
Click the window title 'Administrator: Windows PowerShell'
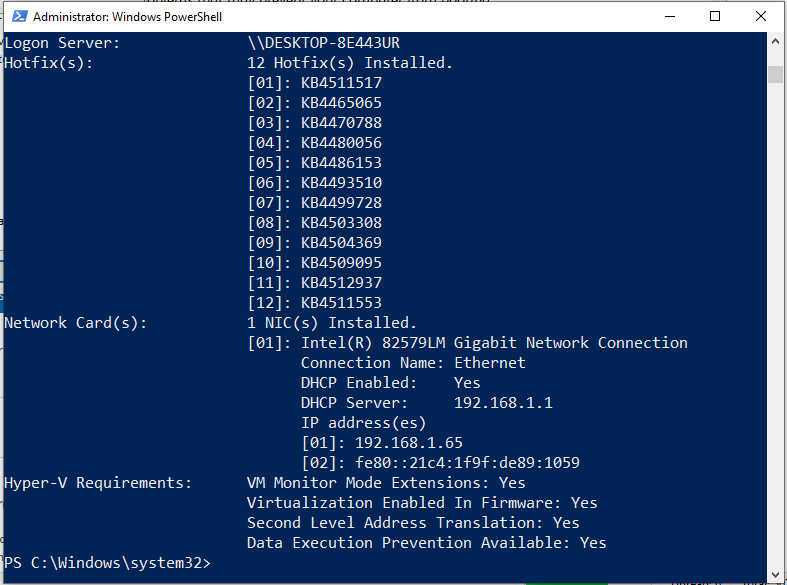[127, 17]
